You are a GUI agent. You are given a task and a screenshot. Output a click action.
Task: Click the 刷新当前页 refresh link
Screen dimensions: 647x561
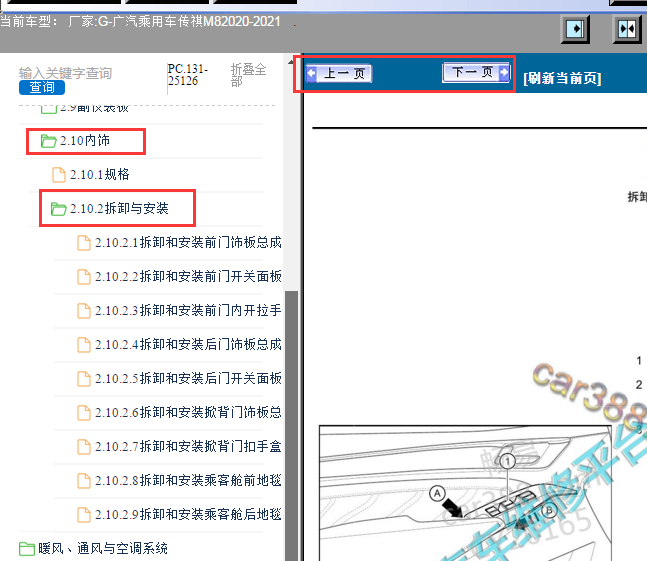tap(562, 78)
